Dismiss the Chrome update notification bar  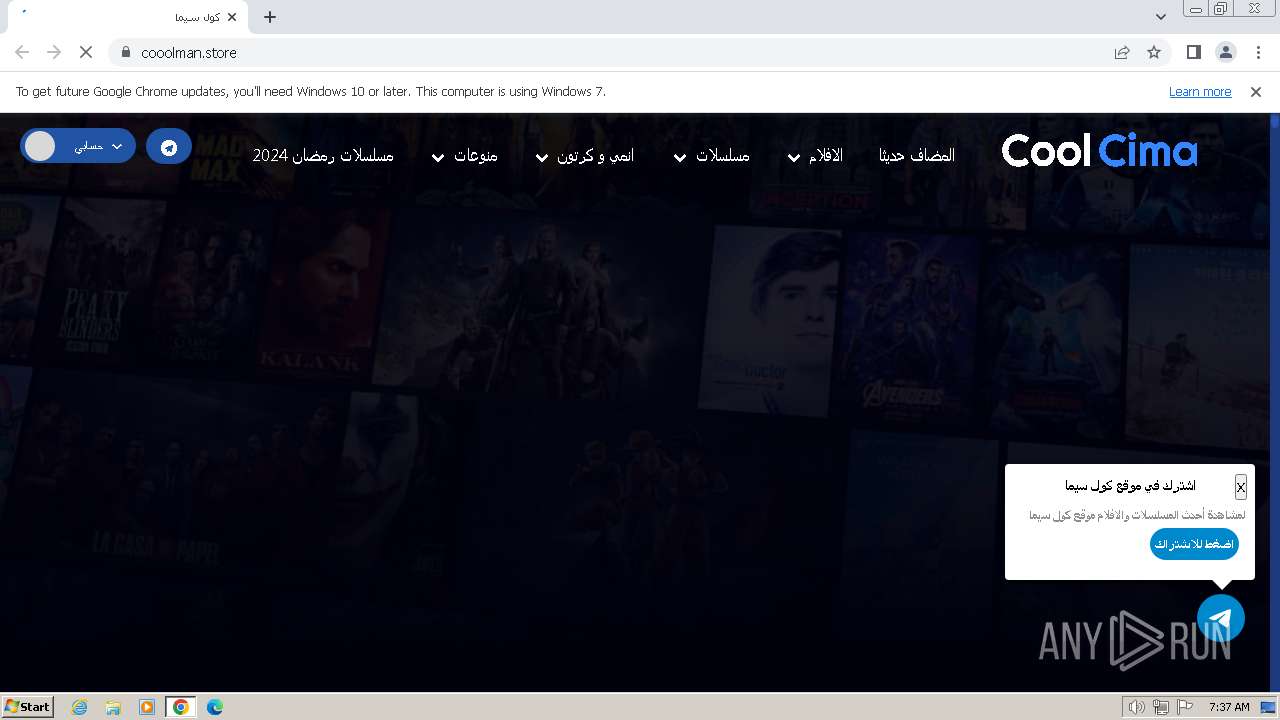(1256, 91)
